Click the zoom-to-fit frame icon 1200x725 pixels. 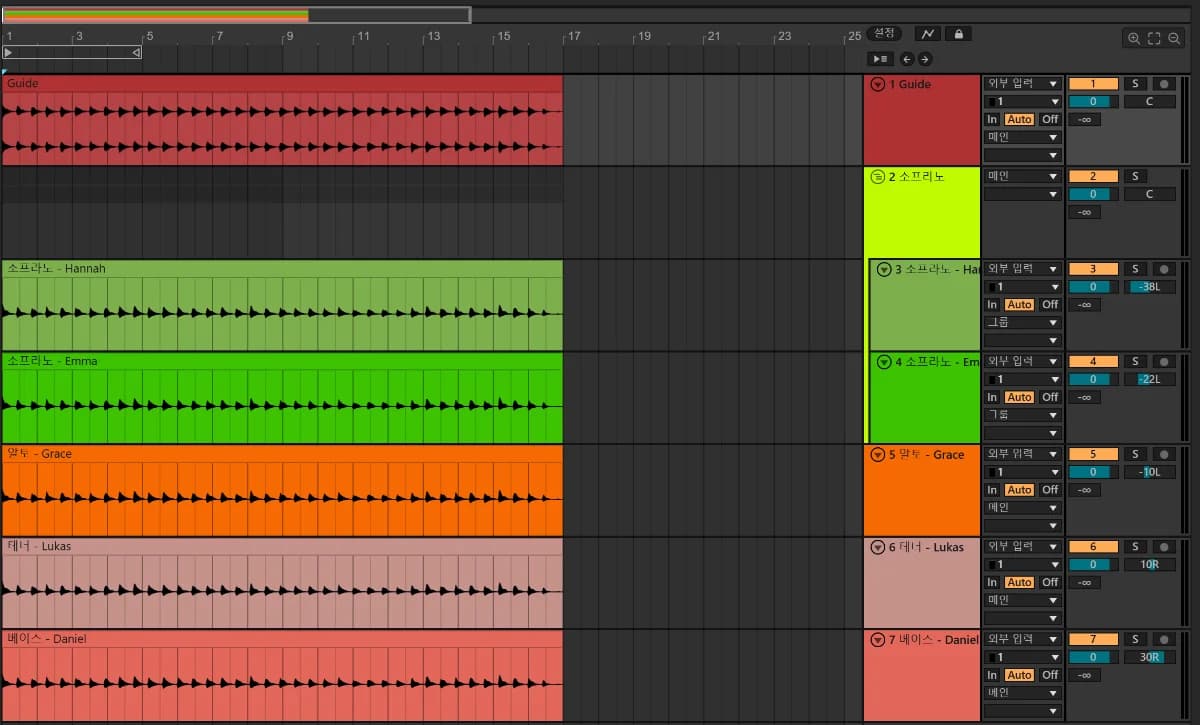(x=1154, y=38)
